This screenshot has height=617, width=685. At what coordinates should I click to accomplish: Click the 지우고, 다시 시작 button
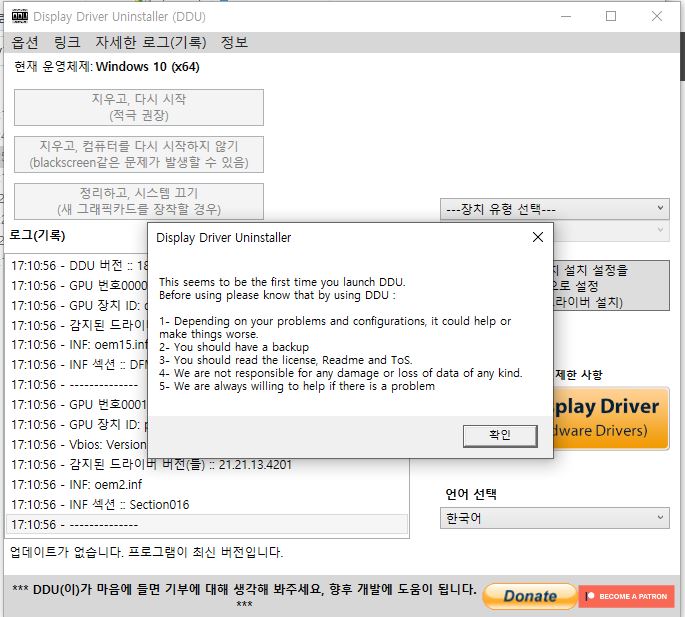[x=139, y=107]
